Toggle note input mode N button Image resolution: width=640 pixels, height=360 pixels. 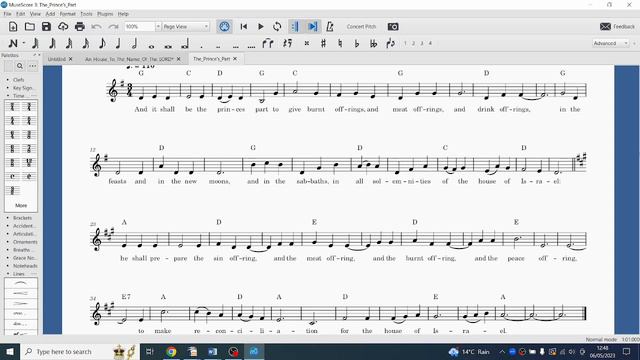[13, 43]
